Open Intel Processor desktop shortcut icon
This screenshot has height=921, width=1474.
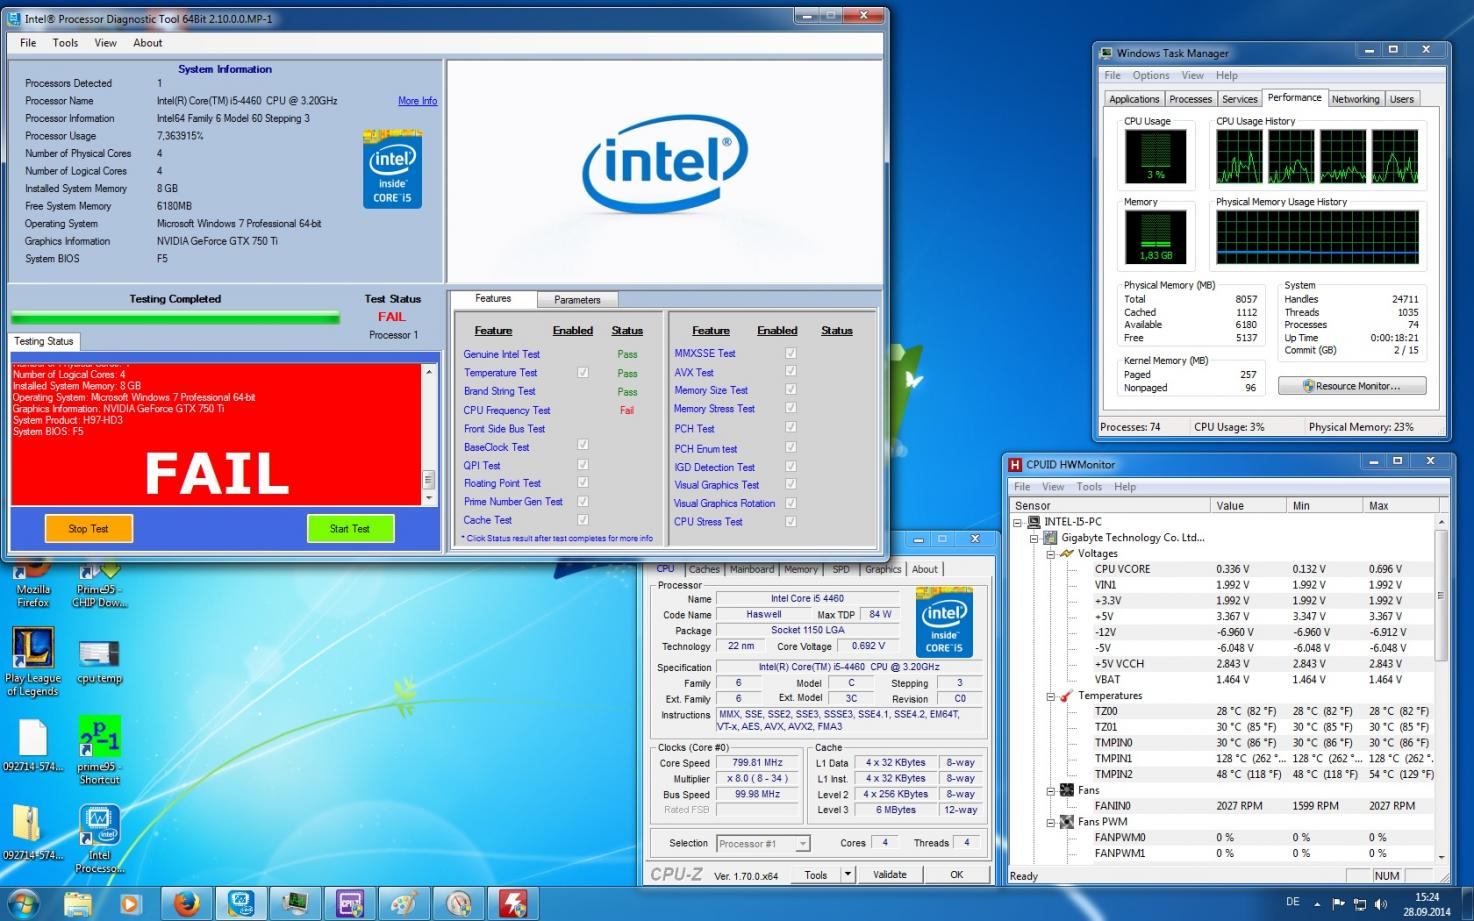(x=99, y=838)
